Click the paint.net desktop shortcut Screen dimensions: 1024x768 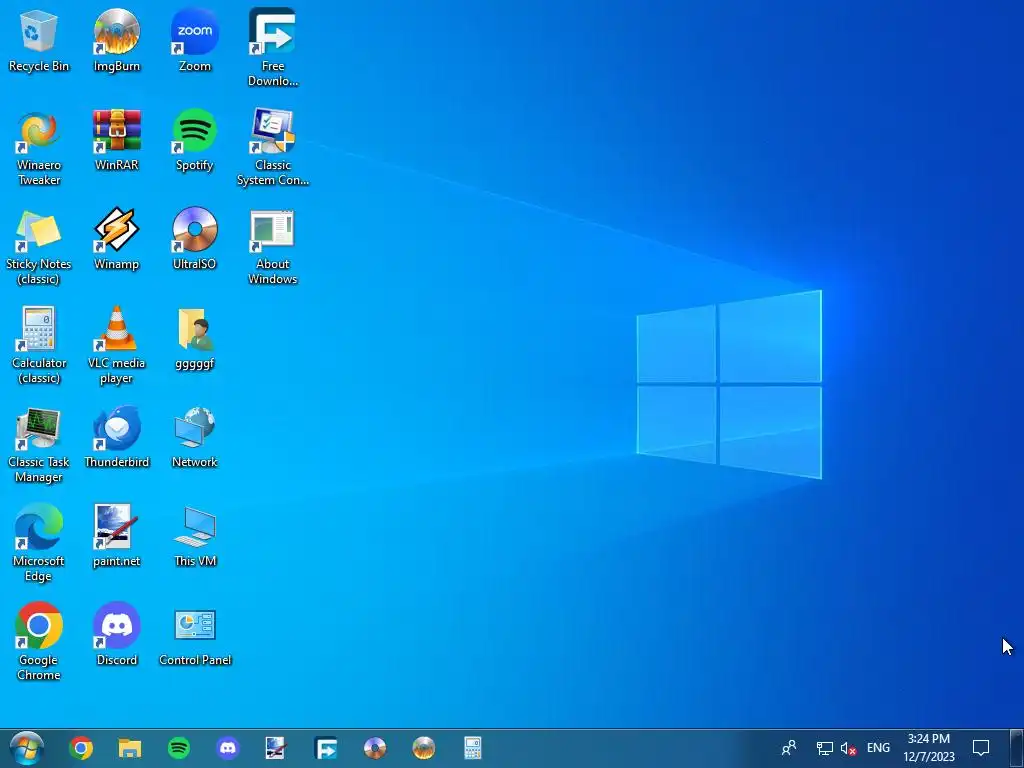click(x=116, y=536)
